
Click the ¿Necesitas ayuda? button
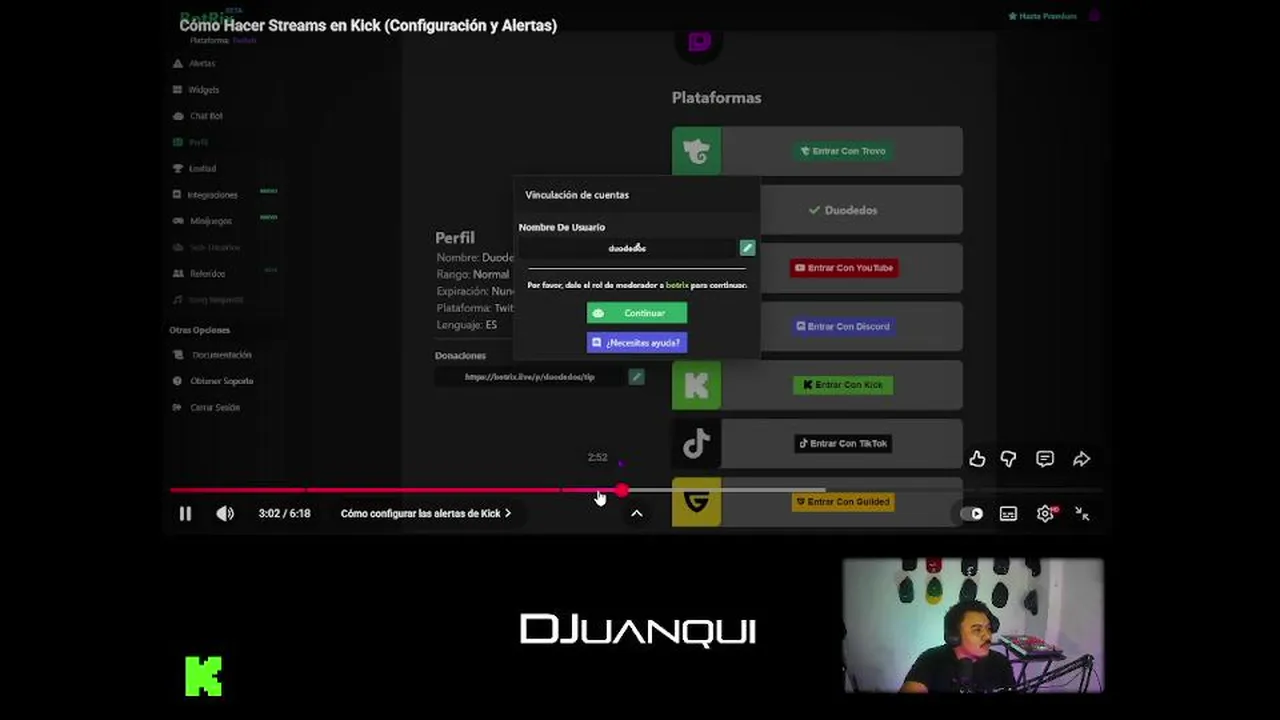pos(637,342)
